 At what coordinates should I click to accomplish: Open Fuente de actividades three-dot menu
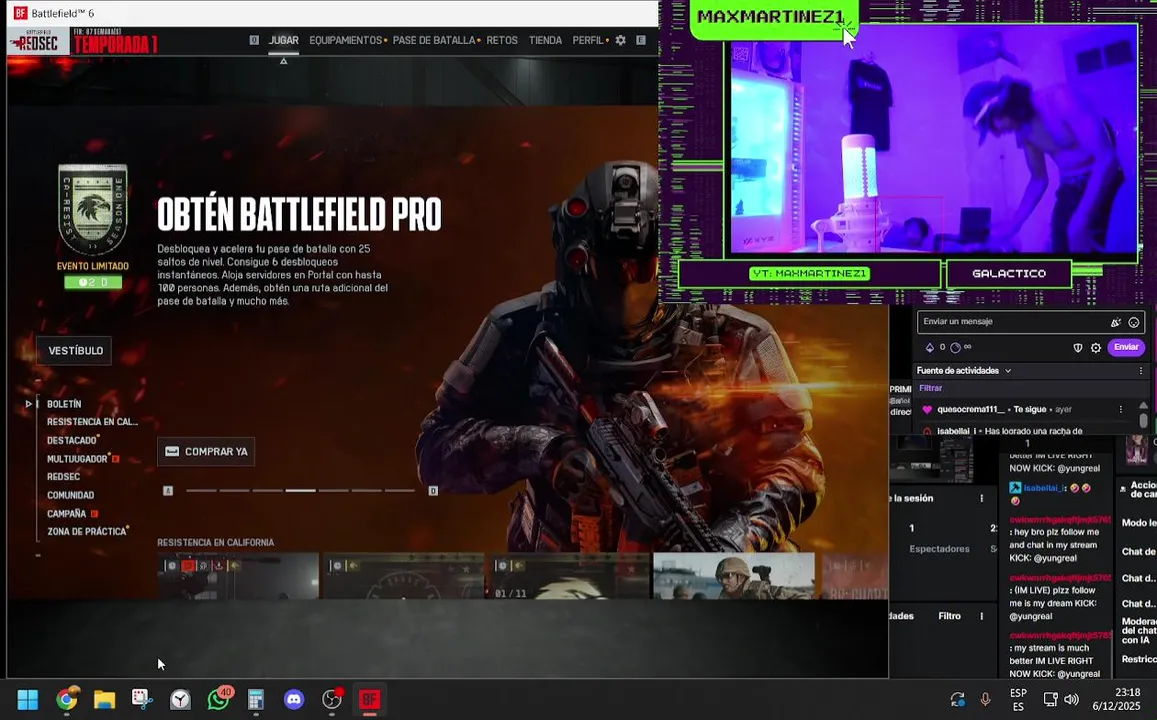click(x=1142, y=371)
